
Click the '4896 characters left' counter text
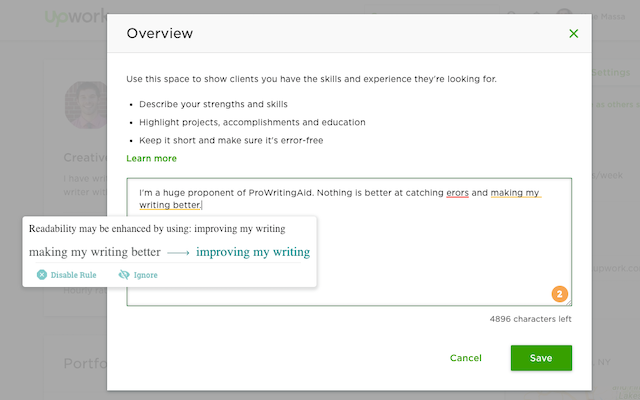pos(531,319)
